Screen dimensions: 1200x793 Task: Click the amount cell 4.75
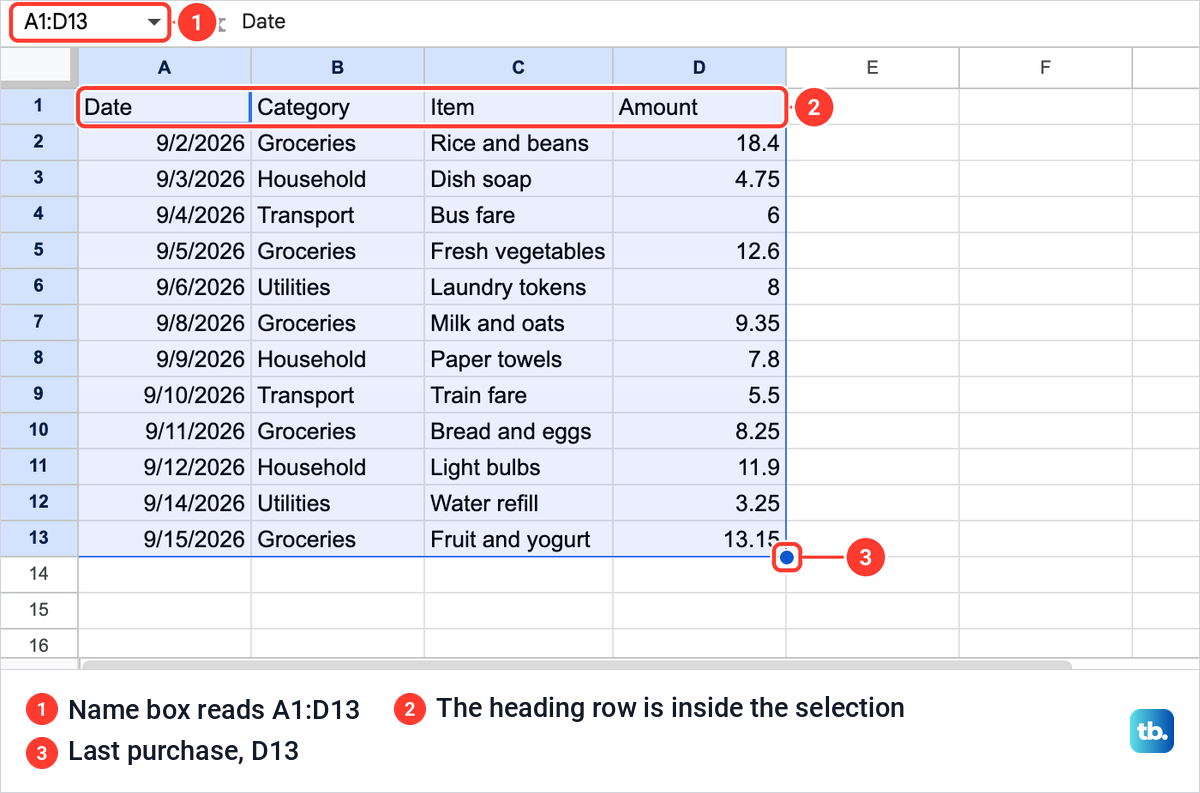click(700, 179)
